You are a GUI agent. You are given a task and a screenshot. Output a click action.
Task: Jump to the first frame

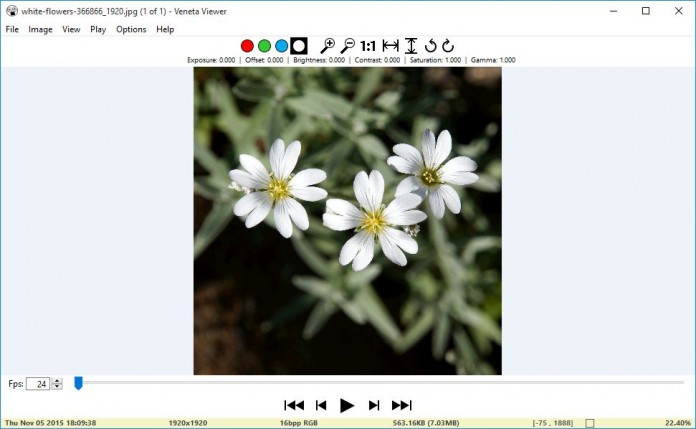pos(294,405)
